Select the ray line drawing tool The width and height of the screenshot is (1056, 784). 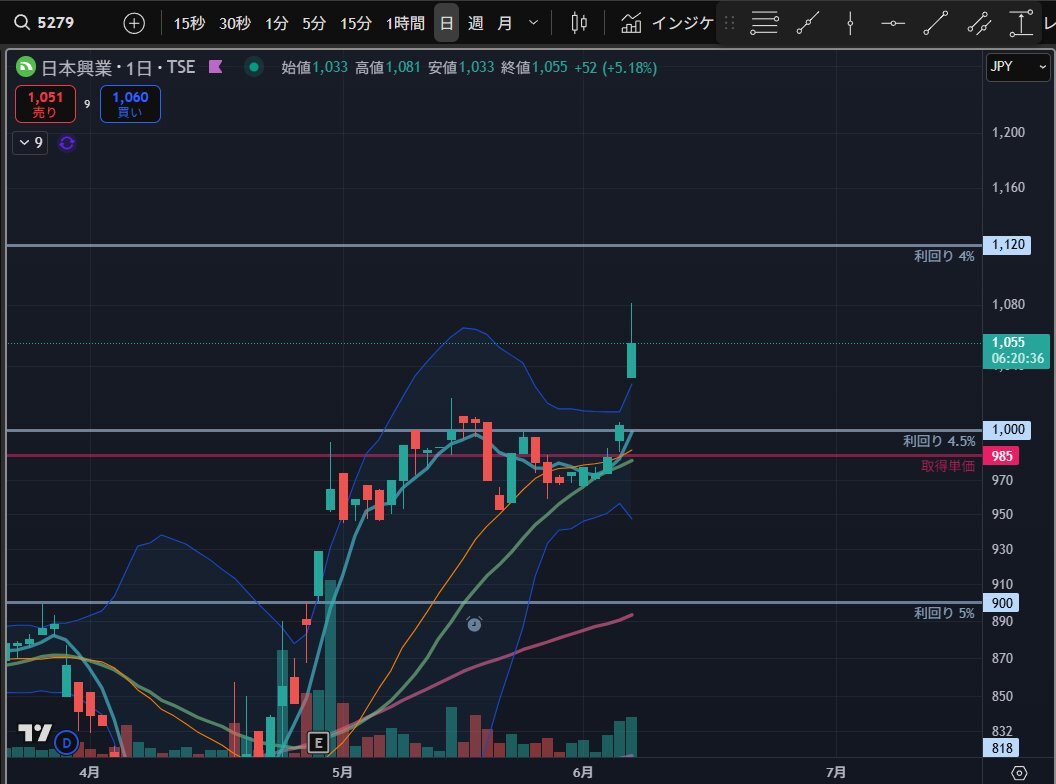pos(807,24)
